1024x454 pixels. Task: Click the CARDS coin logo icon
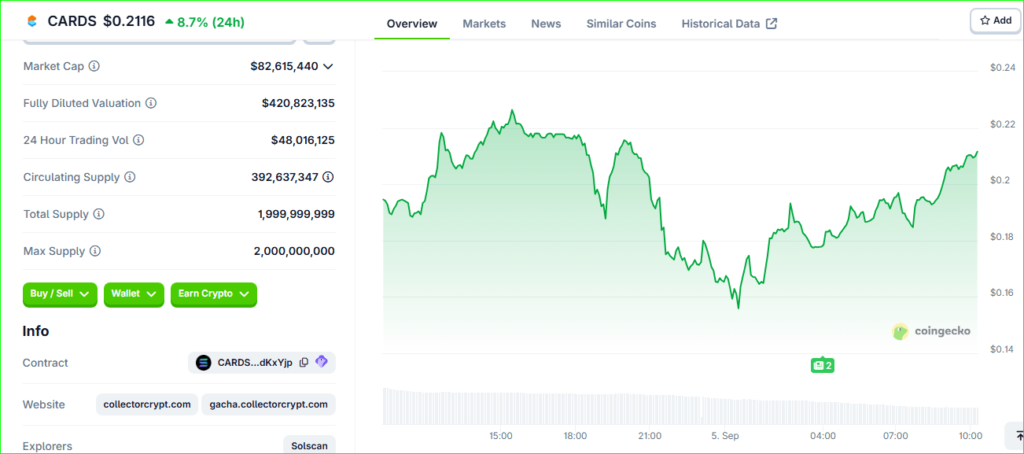tap(31, 21)
